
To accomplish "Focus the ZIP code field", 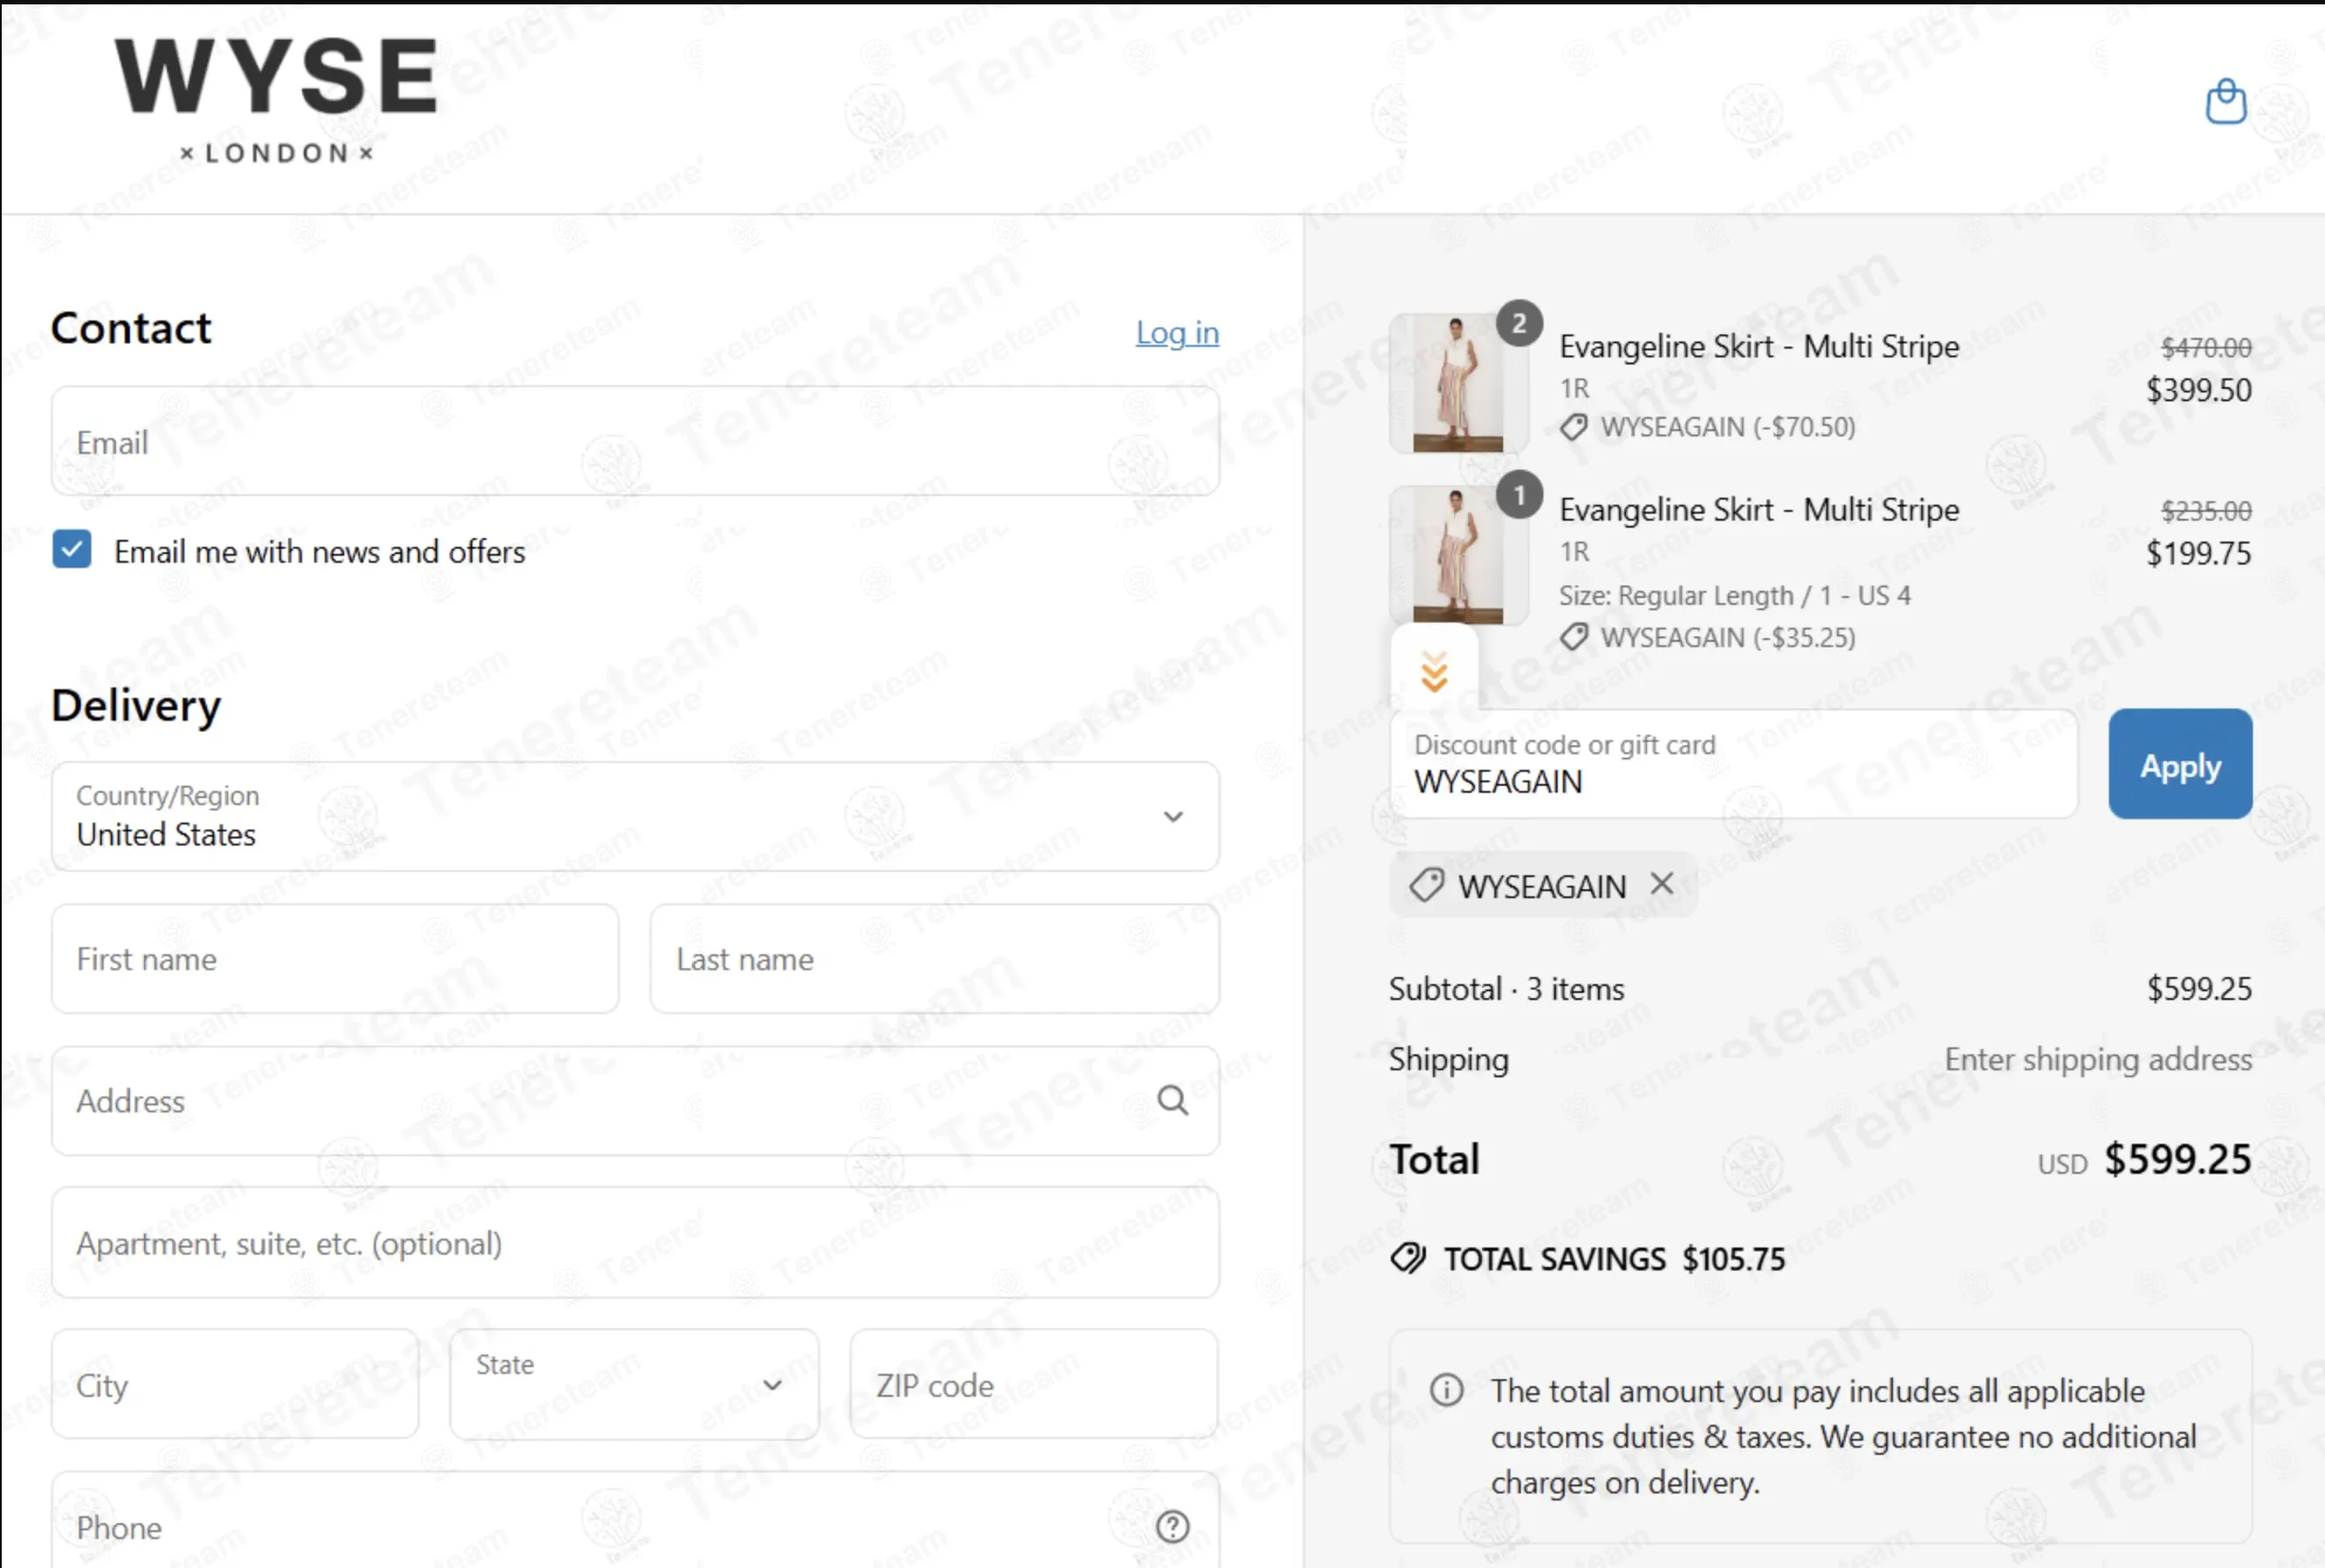I will point(1034,1384).
